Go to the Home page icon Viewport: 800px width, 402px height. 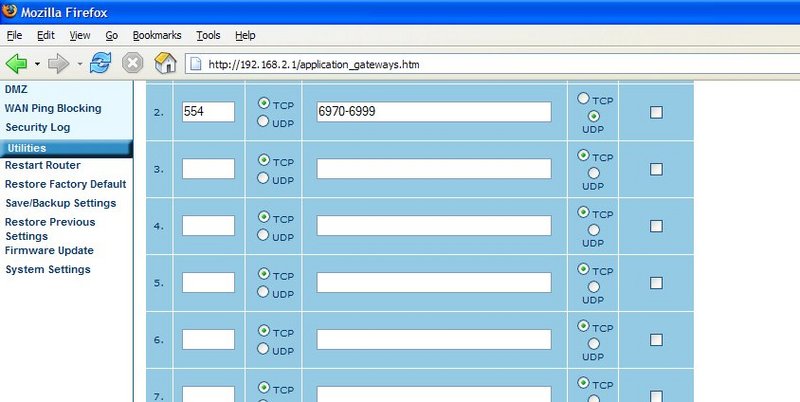click(x=165, y=64)
